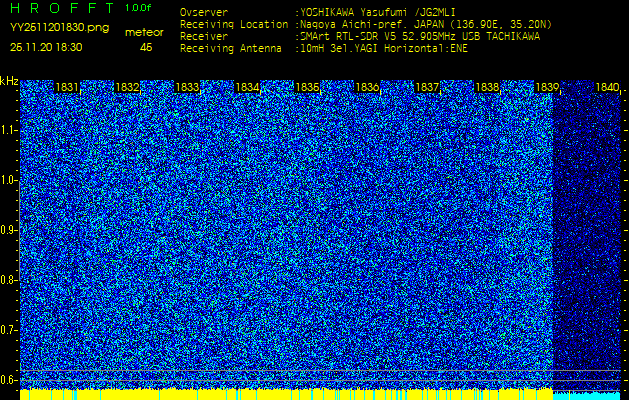Click the 0.9 frequency axis label
The height and width of the screenshot is (400, 629).
pyautogui.click(x=8, y=230)
